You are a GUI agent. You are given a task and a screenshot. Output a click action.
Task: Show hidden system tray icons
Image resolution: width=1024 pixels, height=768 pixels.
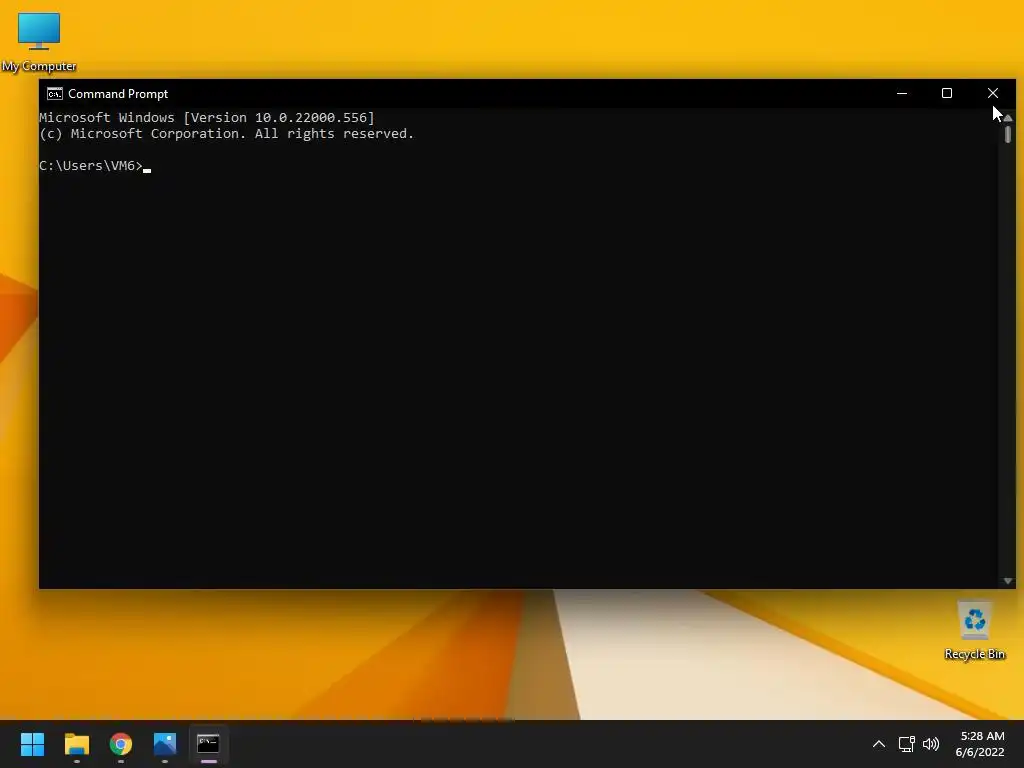tap(879, 744)
